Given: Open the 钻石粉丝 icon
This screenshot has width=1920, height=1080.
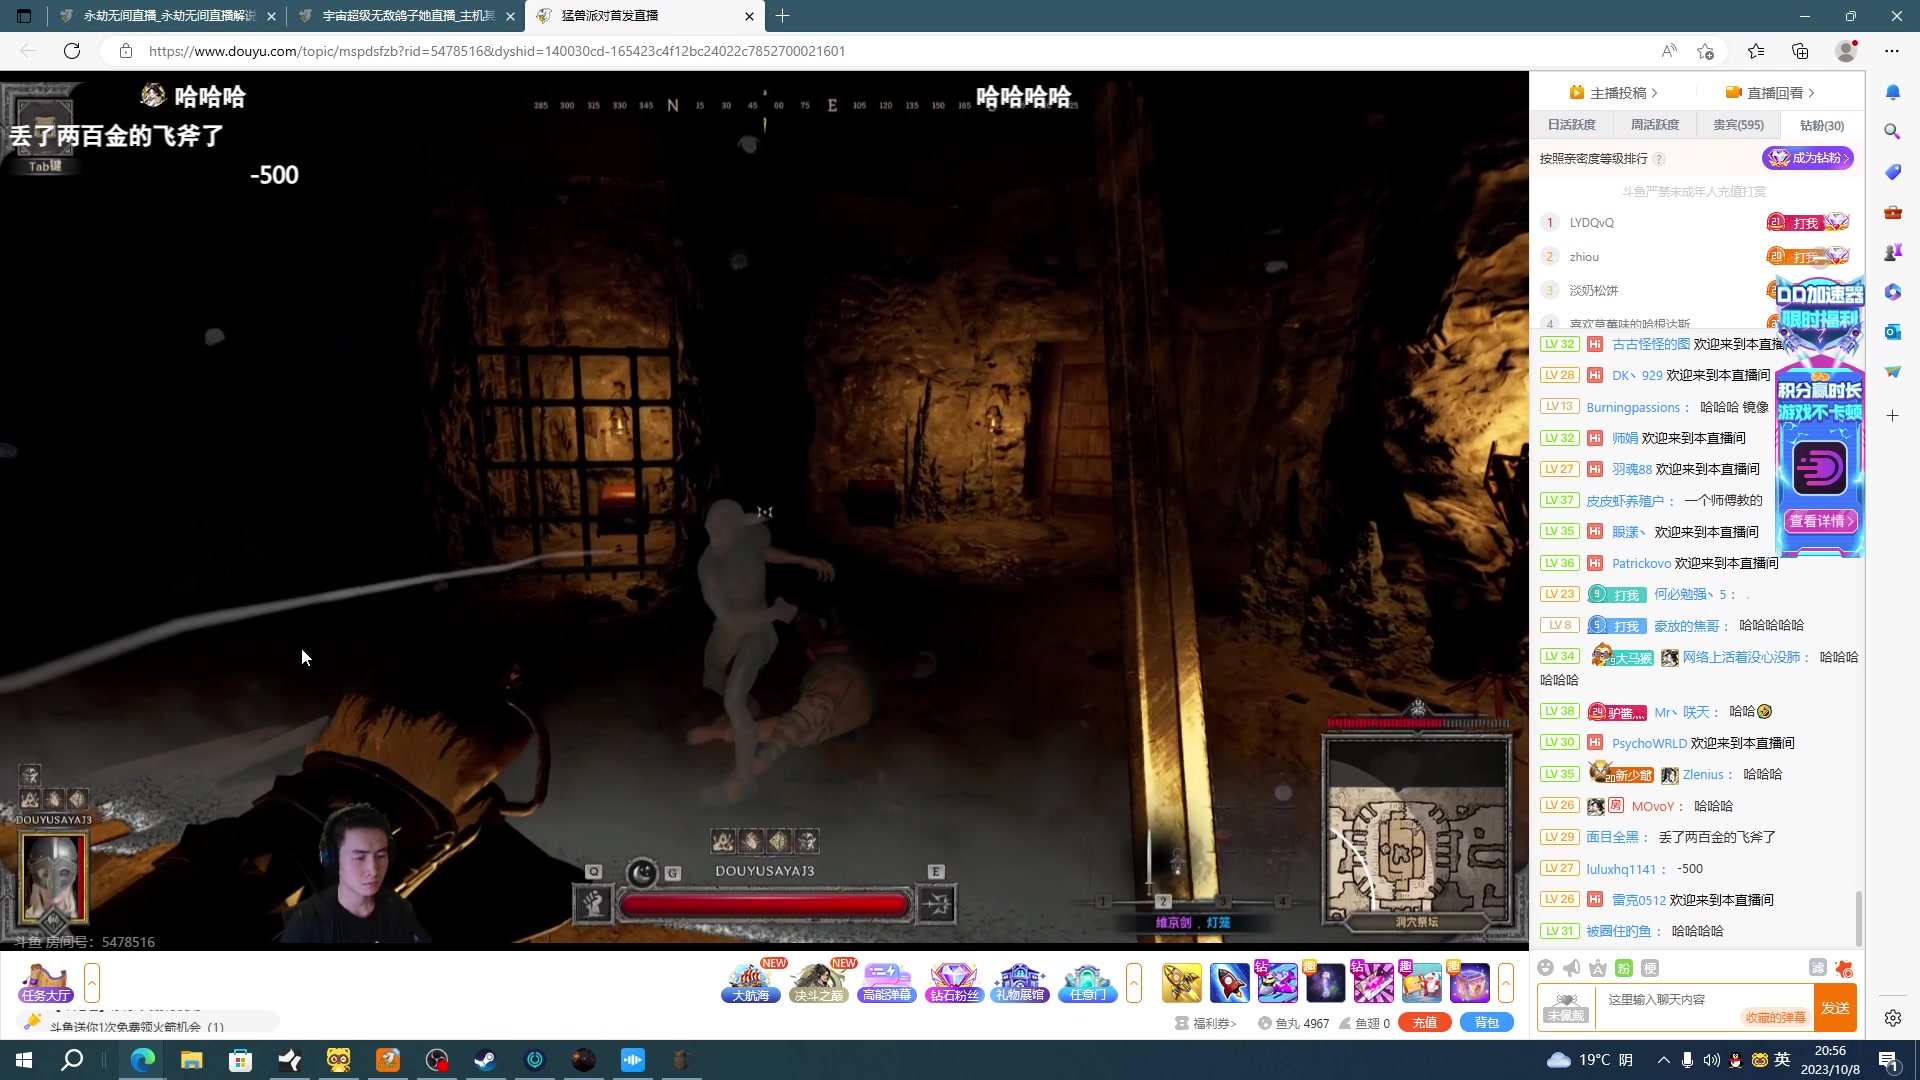Looking at the screenshot, I should point(954,982).
